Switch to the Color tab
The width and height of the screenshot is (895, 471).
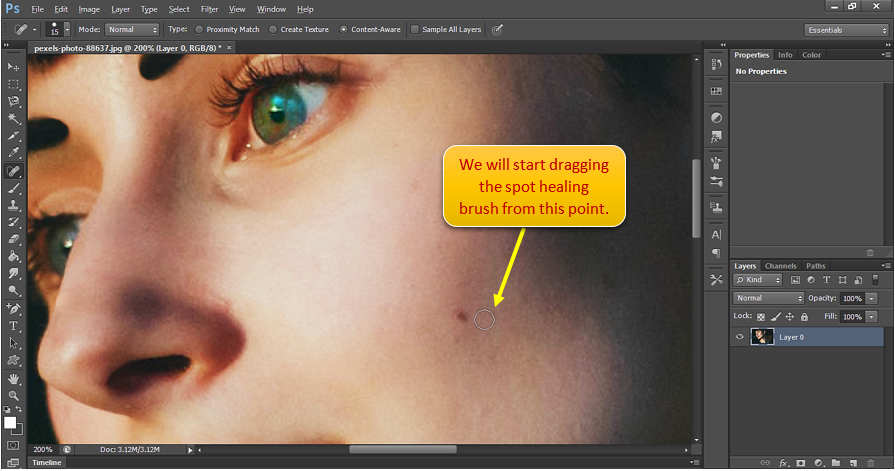(811, 55)
